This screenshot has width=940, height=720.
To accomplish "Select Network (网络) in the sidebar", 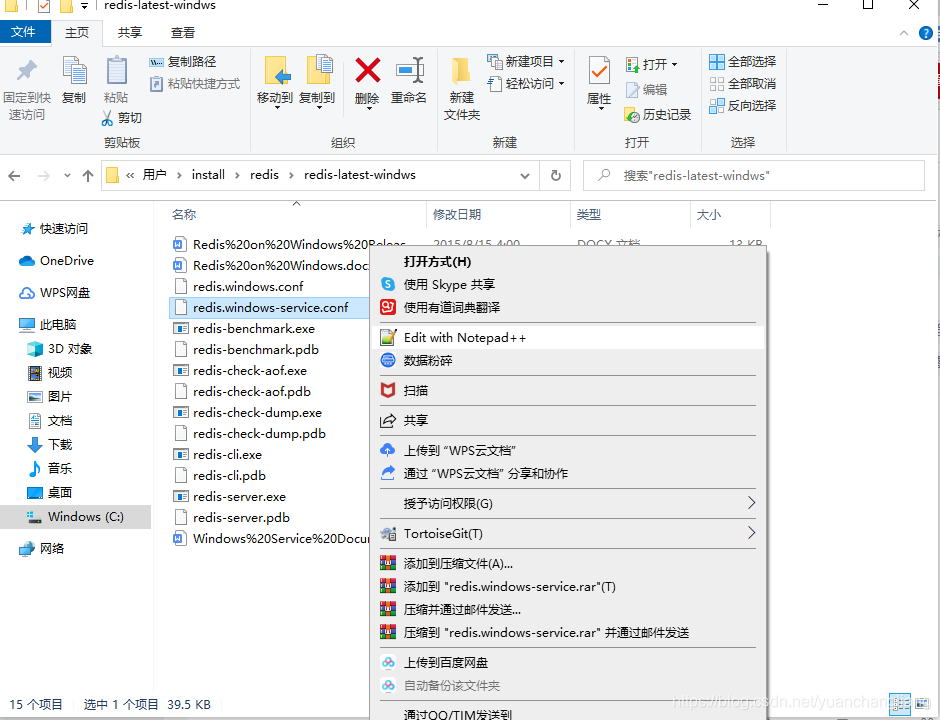I will [x=42, y=549].
